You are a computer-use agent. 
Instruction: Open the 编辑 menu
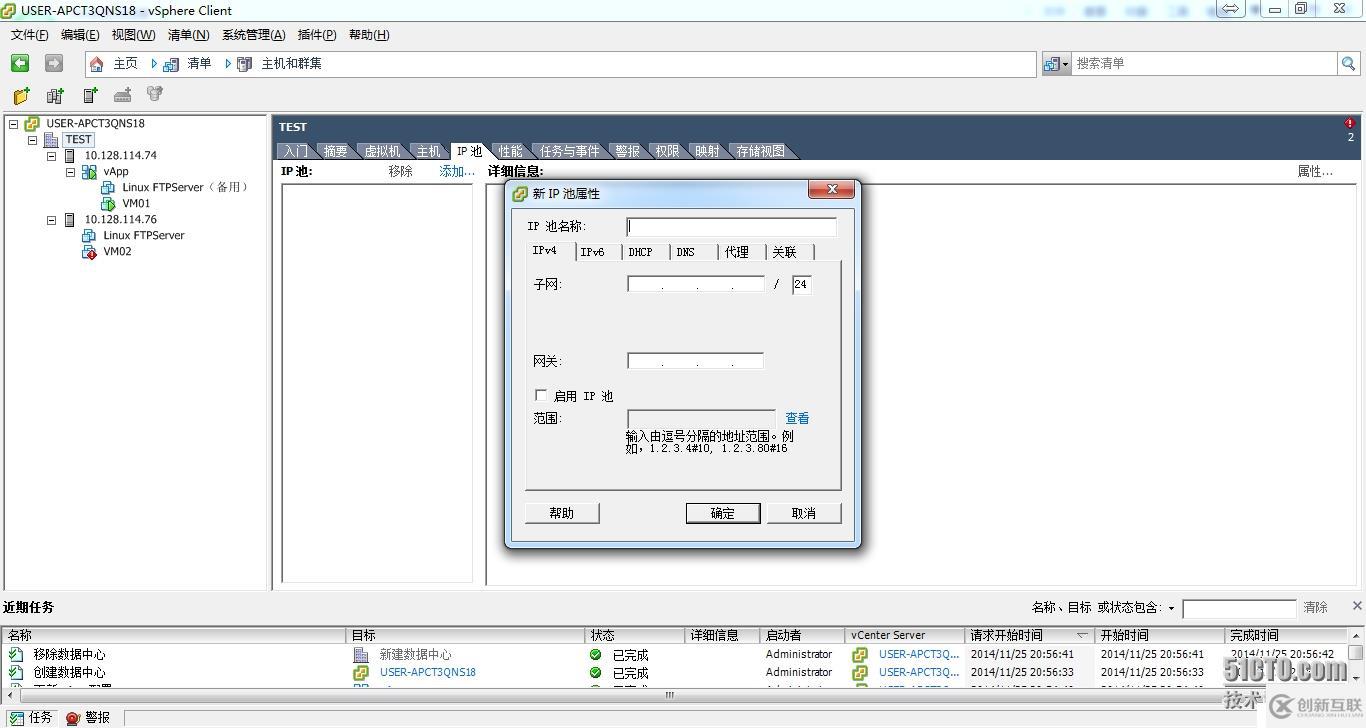(x=80, y=35)
